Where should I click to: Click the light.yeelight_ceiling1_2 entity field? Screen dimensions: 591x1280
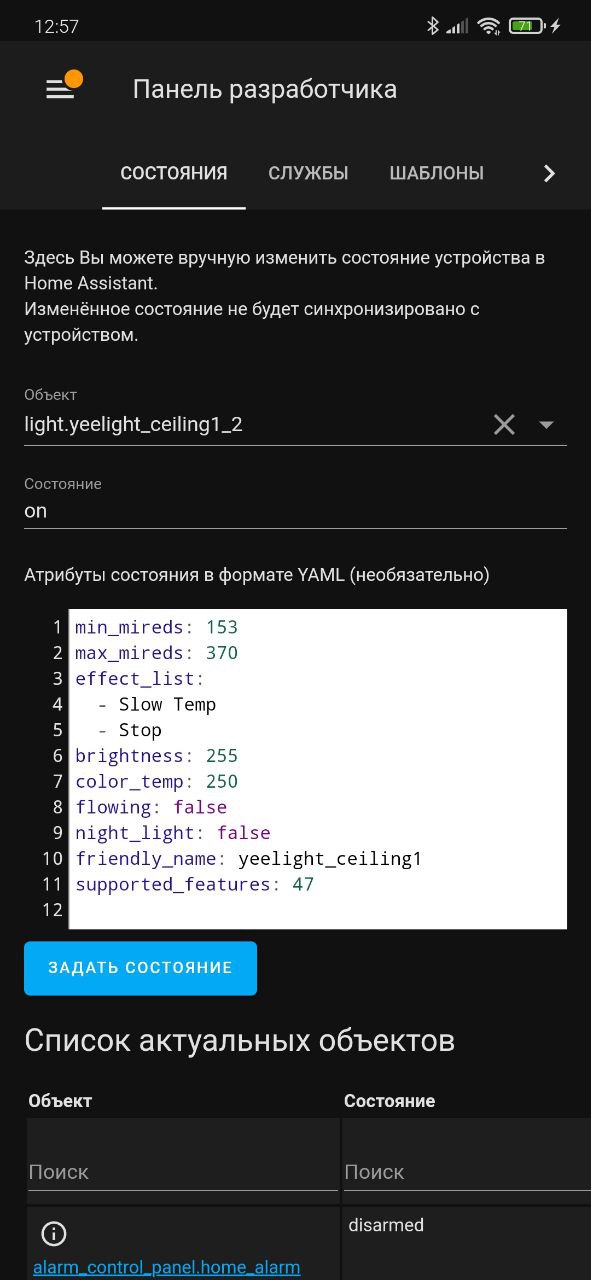(x=255, y=425)
